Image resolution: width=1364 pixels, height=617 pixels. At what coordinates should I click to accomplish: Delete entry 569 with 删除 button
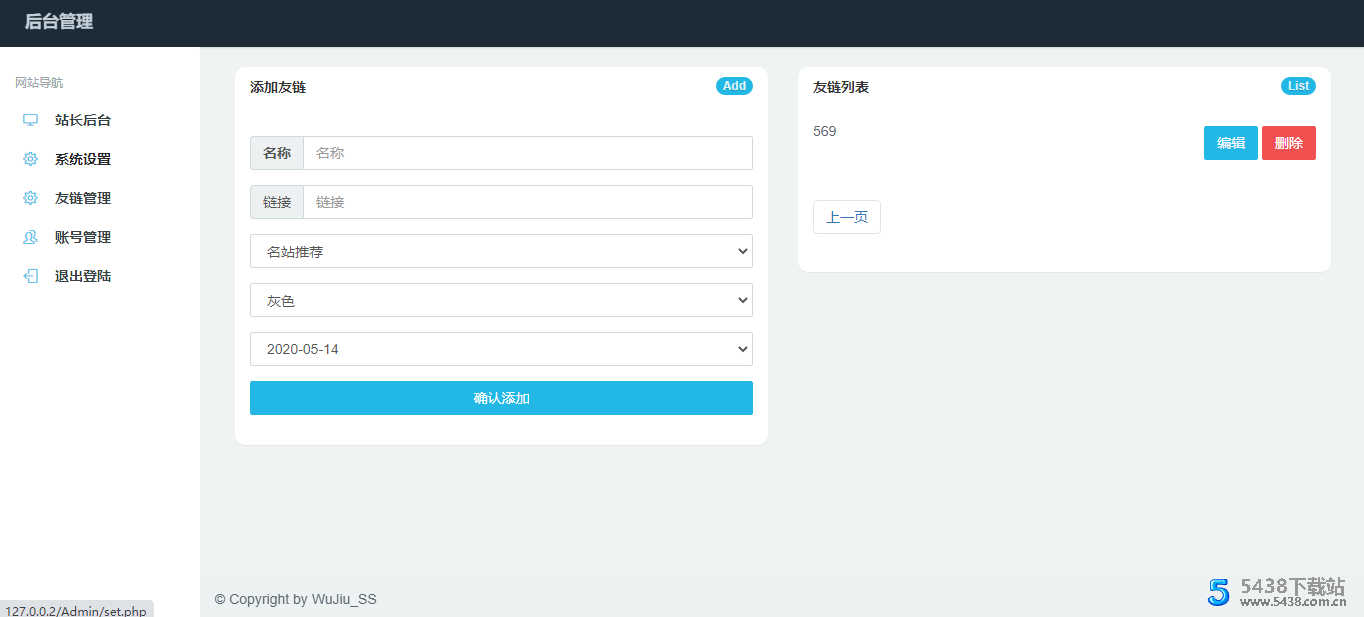(x=1288, y=143)
